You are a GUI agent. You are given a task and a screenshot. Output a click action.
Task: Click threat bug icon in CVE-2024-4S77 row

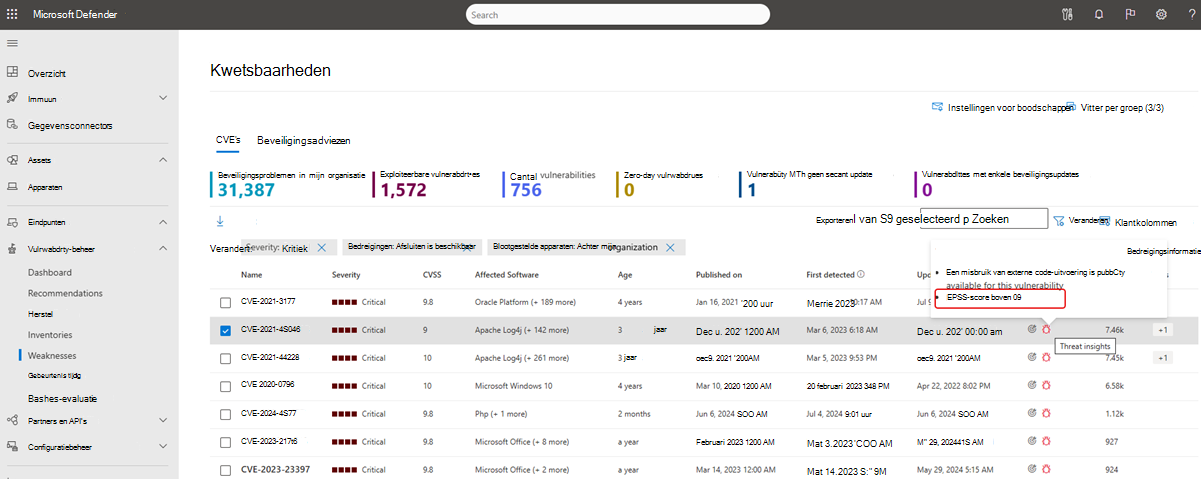[1046, 413]
